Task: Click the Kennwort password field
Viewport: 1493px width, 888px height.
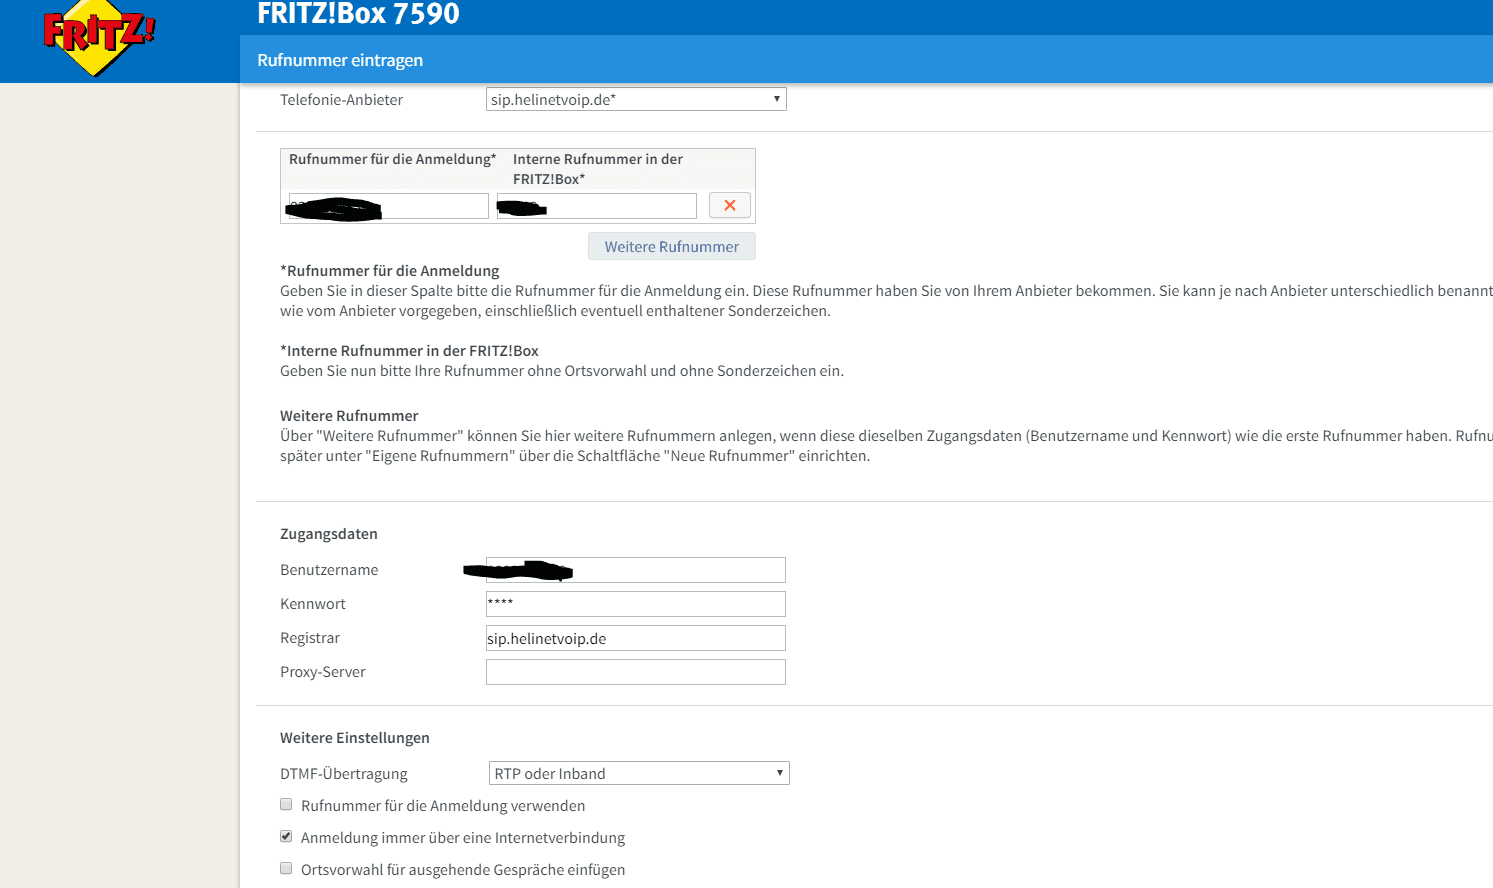Action: point(636,604)
